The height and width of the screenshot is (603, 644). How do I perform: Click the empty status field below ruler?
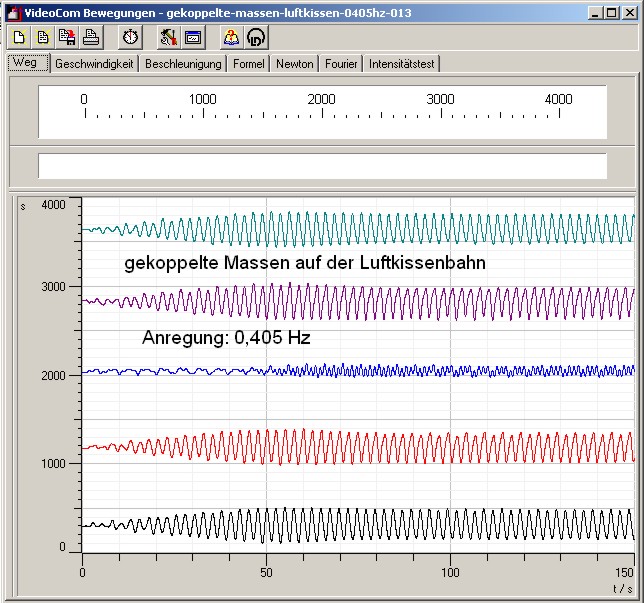coord(321,166)
